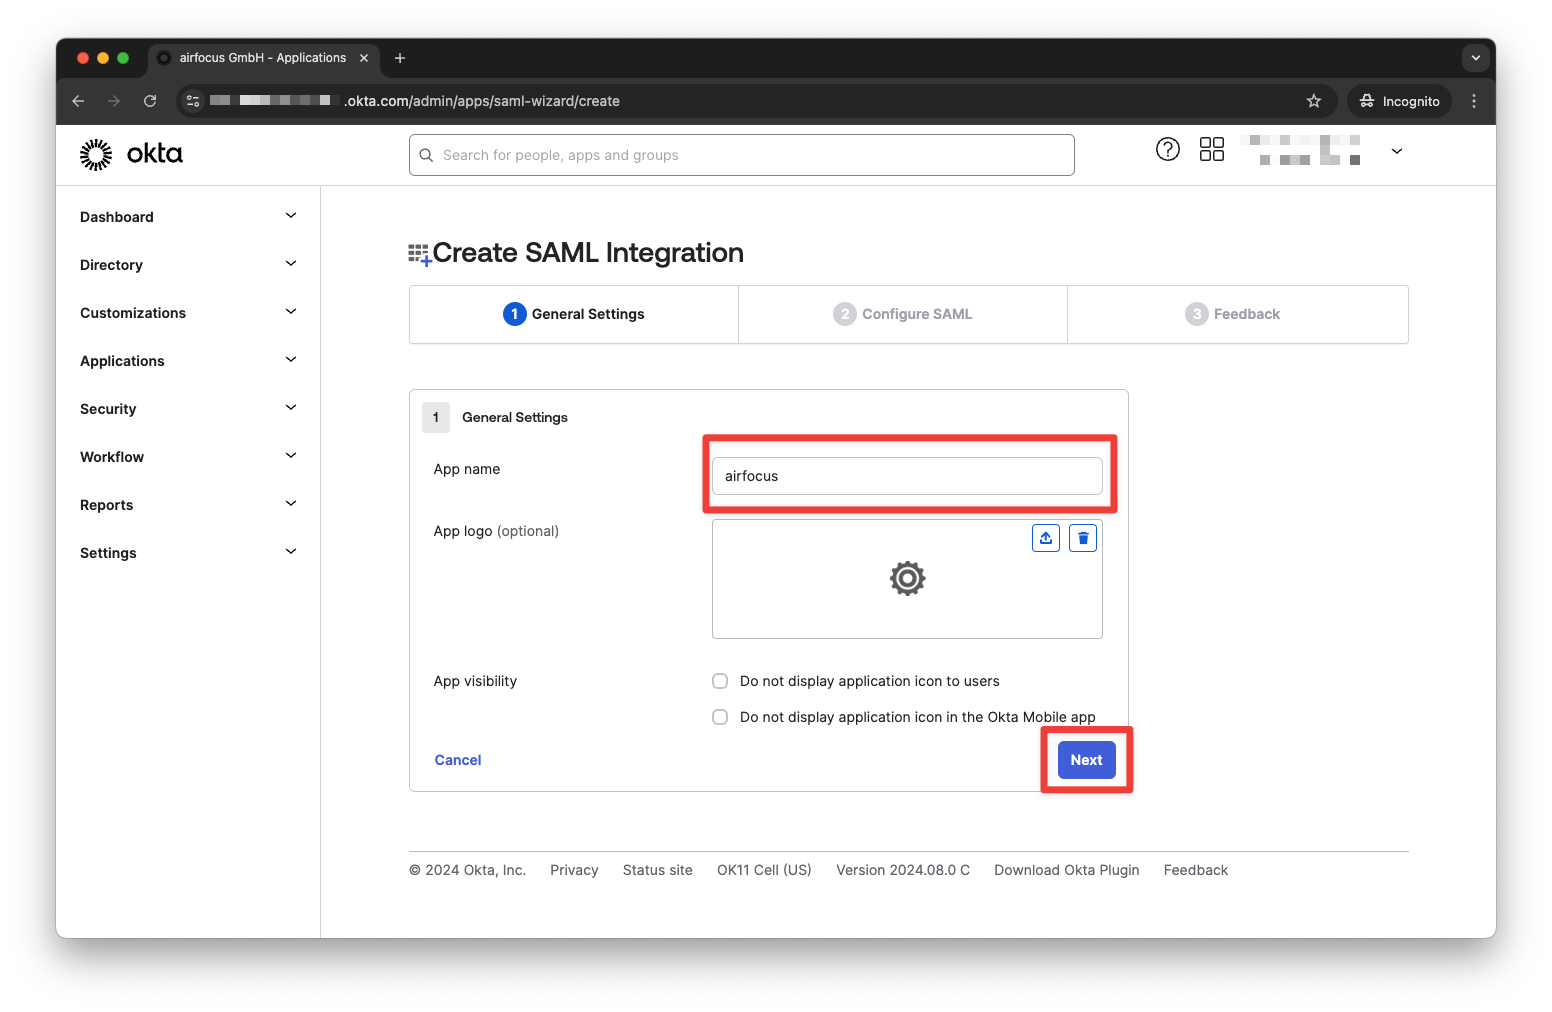1552x1012 pixels.
Task: Check Do not display application icon to users
Action: (x=720, y=681)
